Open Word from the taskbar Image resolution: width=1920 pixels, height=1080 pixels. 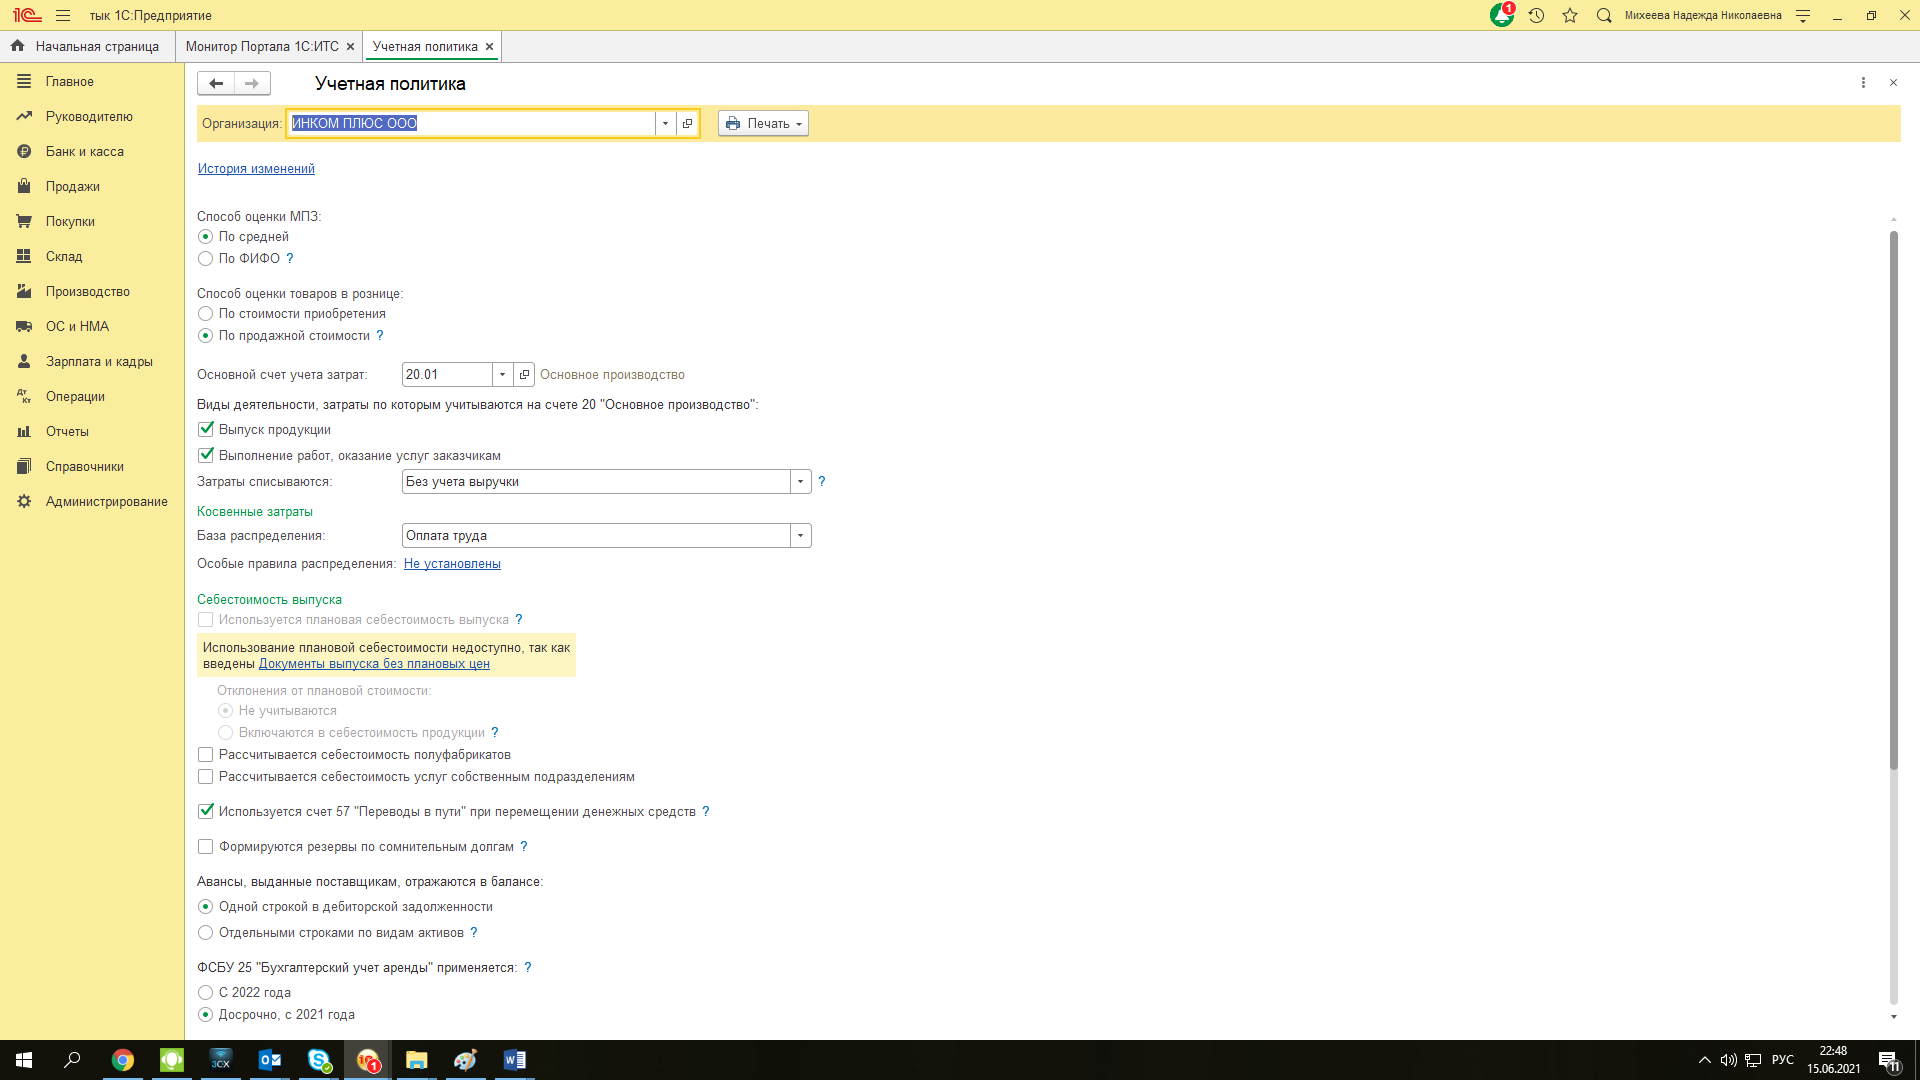click(515, 1060)
